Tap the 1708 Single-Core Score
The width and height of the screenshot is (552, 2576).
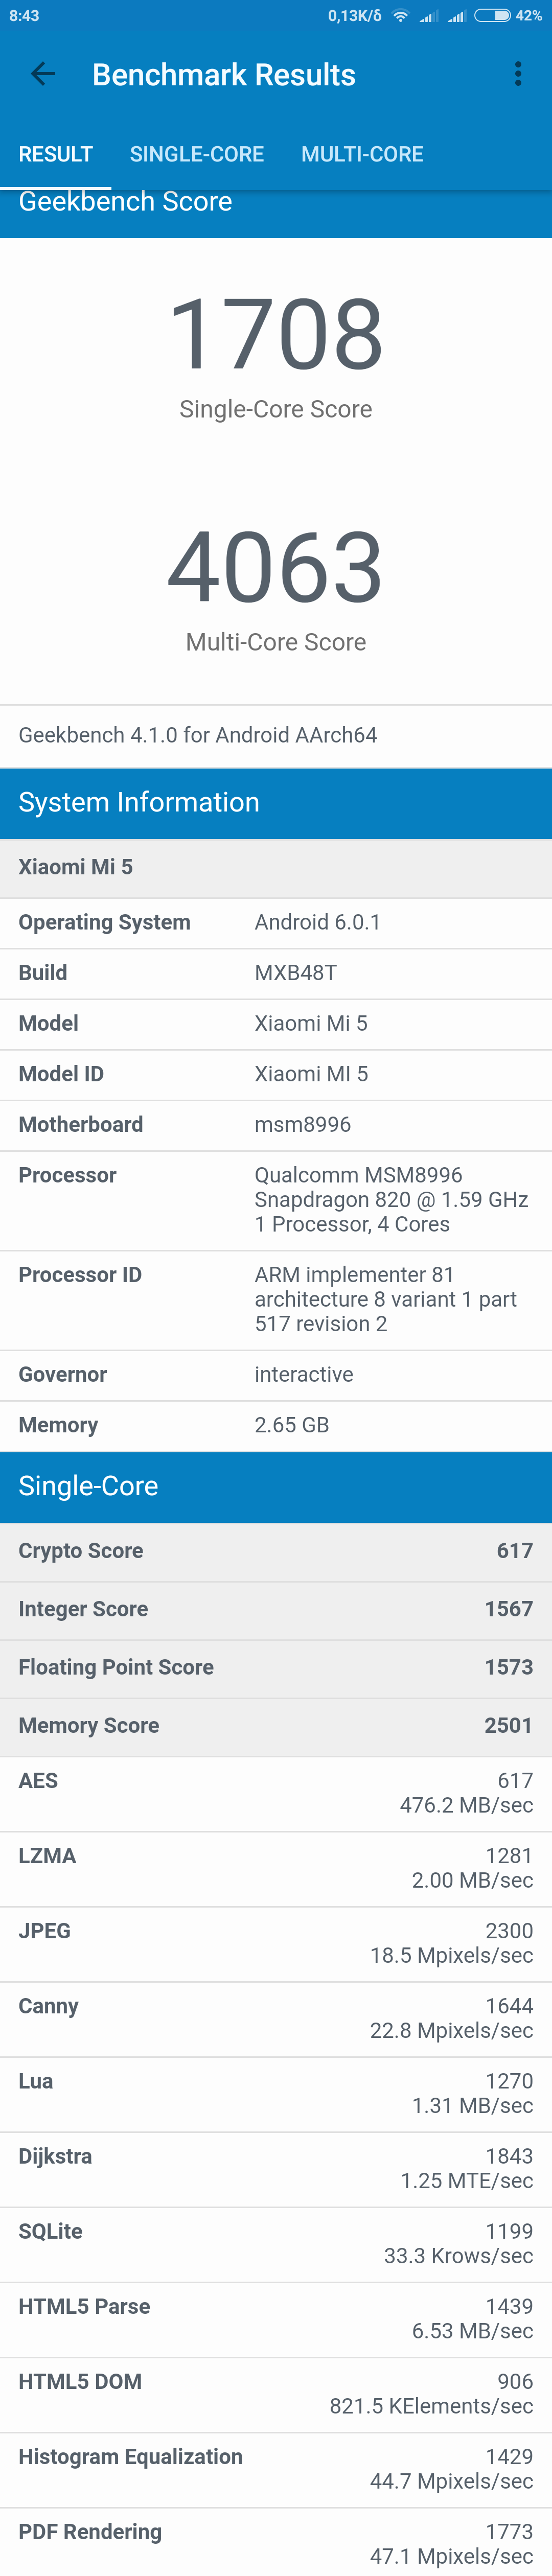(x=276, y=335)
